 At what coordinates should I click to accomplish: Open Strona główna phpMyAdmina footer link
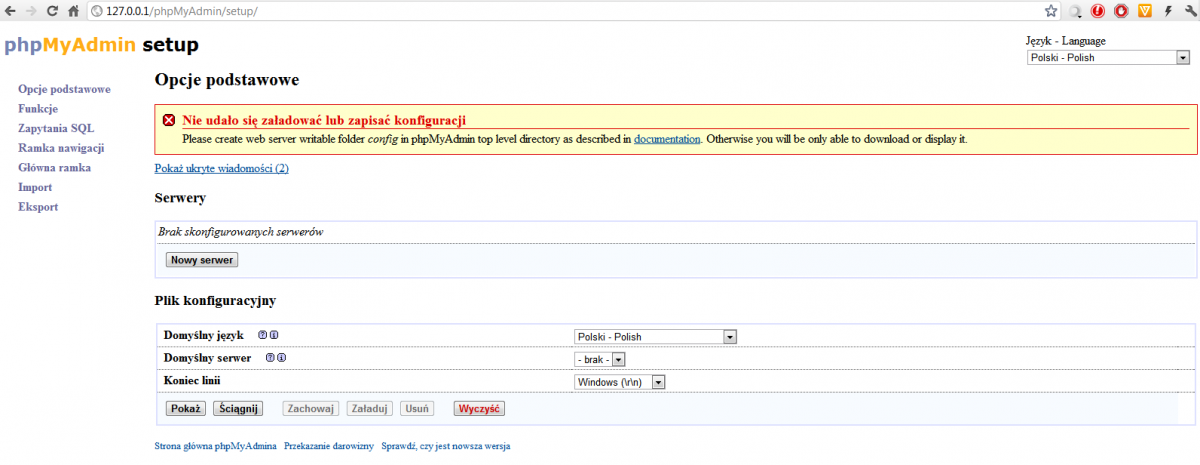coord(216,445)
